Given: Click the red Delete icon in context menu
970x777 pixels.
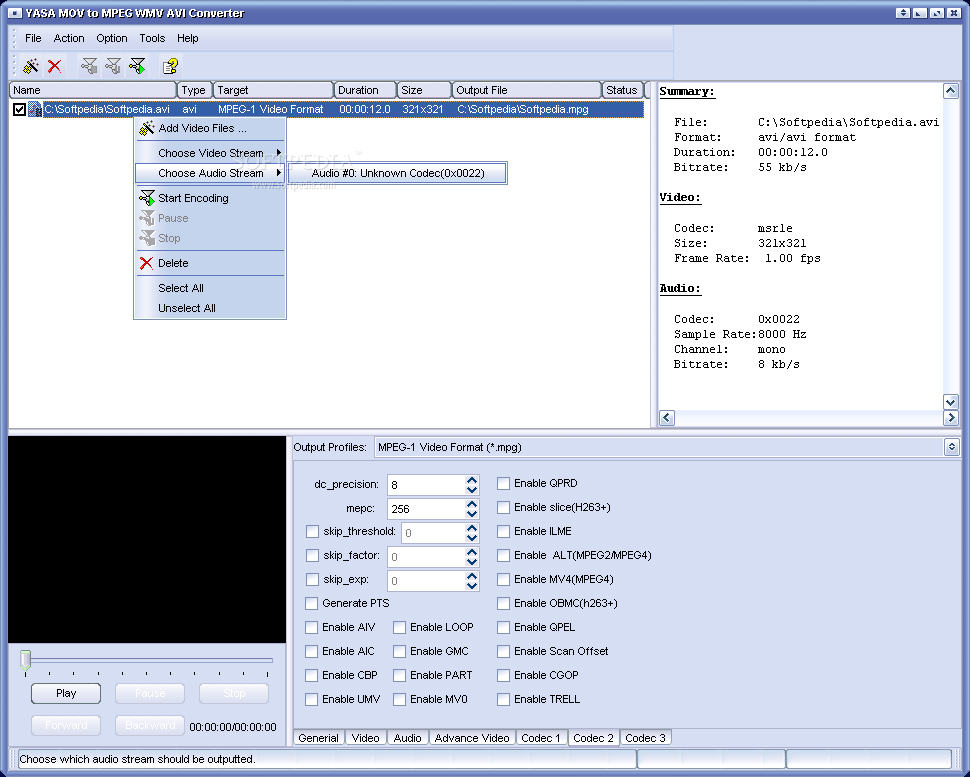Looking at the screenshot, I should (x=147, y=264).
